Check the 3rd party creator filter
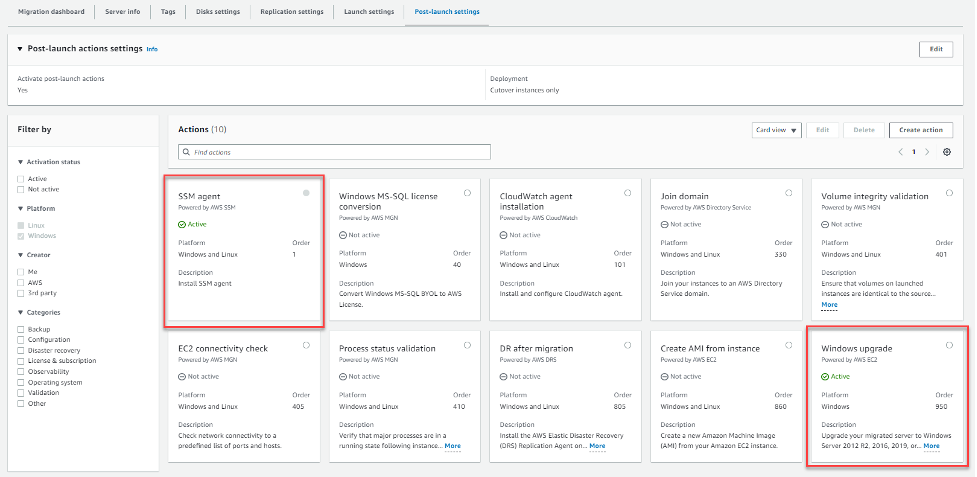977x477 pixels. pos(21,293)
